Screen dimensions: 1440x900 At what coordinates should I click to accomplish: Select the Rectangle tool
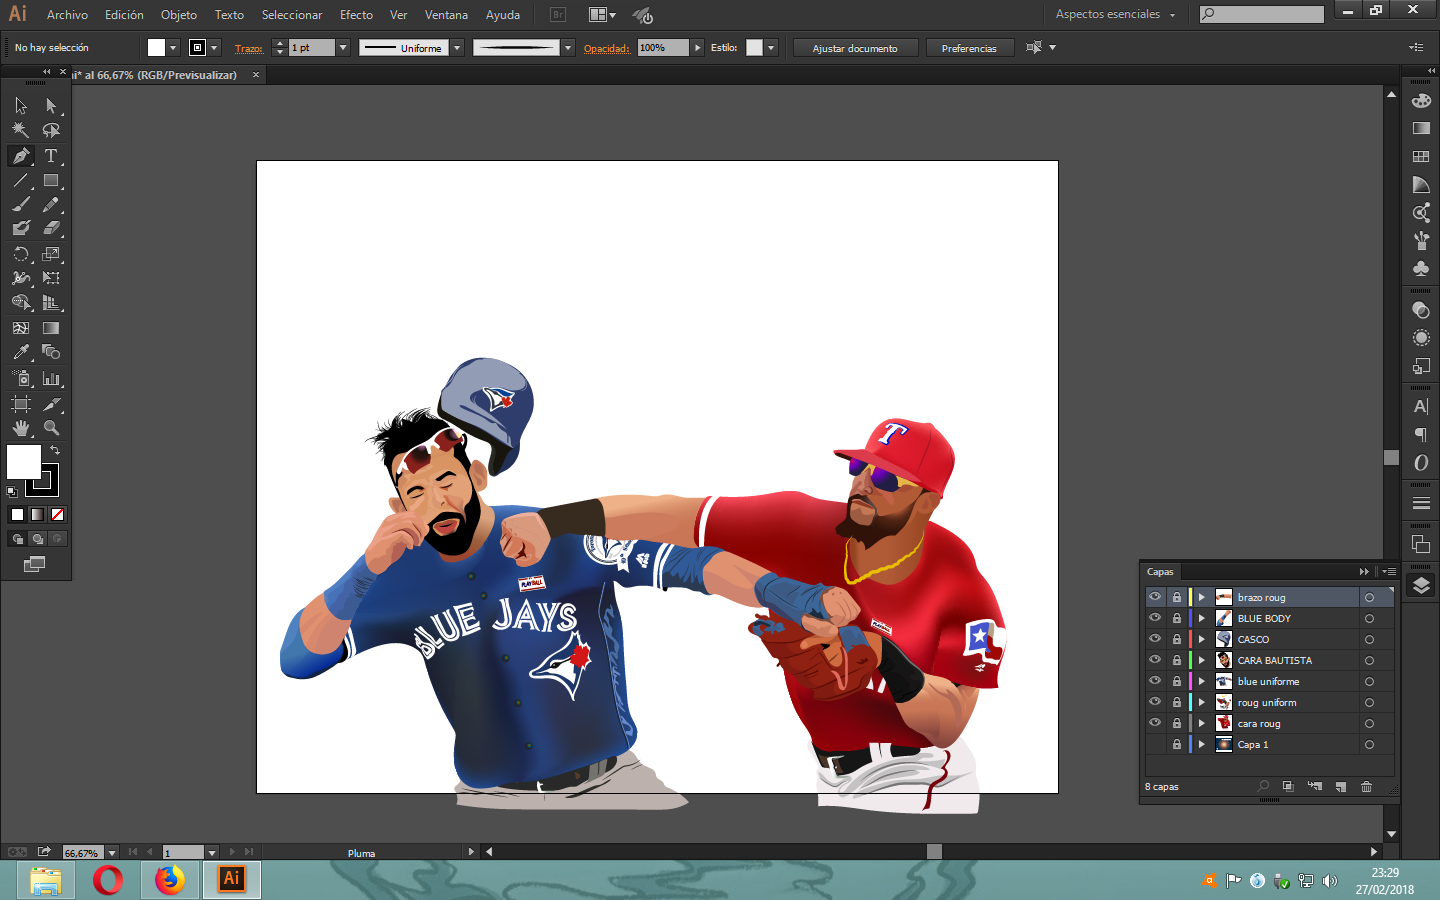51,181
